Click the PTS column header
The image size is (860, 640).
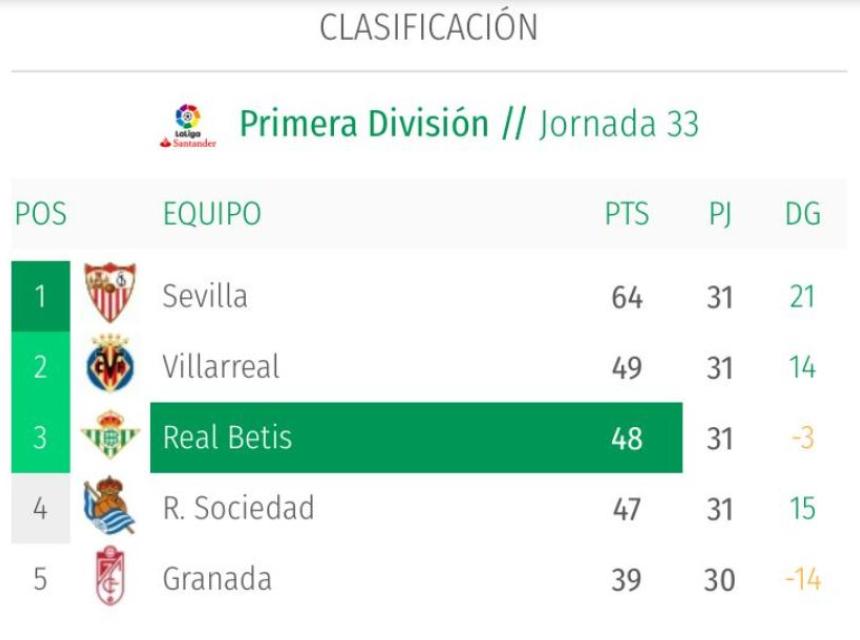[x=627, y=214]
